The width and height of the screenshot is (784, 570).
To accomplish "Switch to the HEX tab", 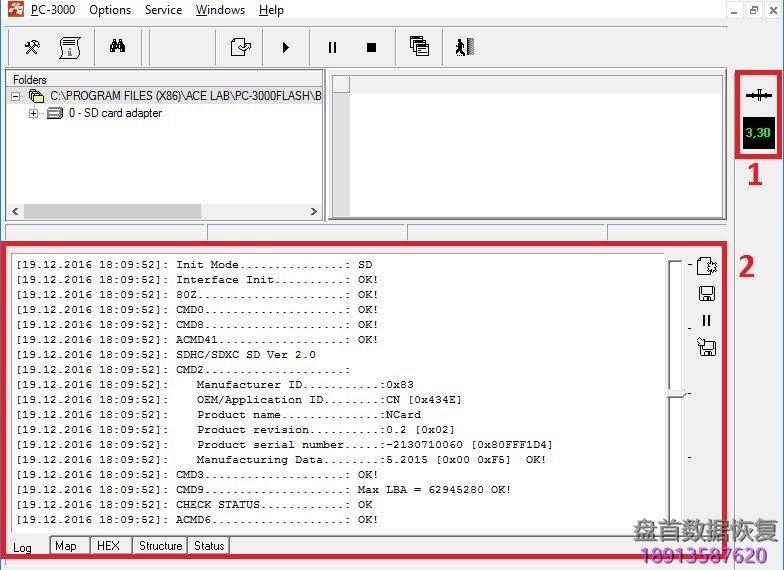I will point(108,546).
